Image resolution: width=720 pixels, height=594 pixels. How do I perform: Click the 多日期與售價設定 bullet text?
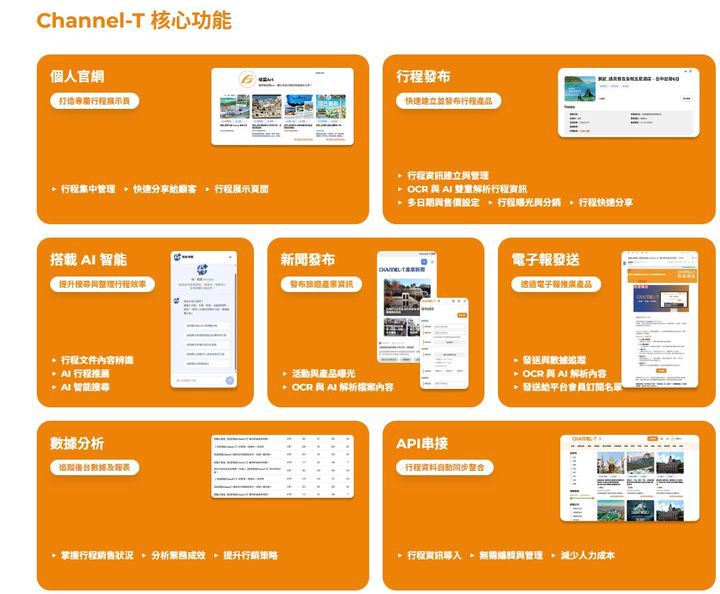coord(443,202)
